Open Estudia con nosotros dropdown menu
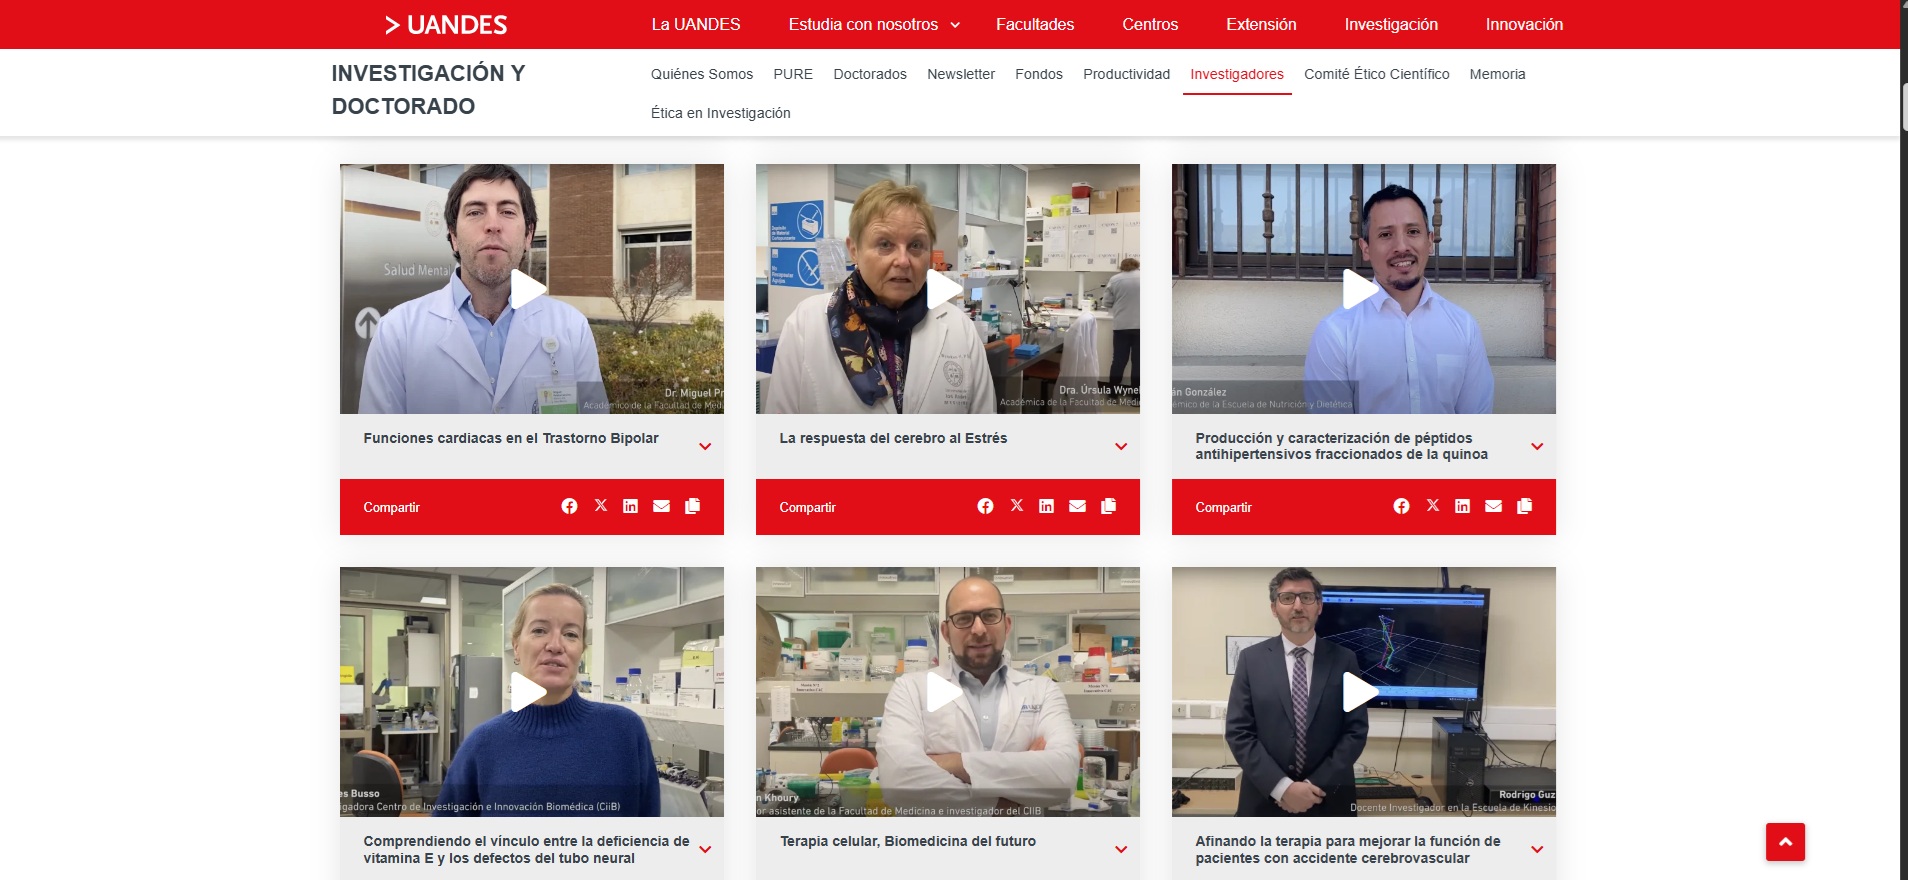This screenshot has height=880, width=1908. click(x=874, y=24)
